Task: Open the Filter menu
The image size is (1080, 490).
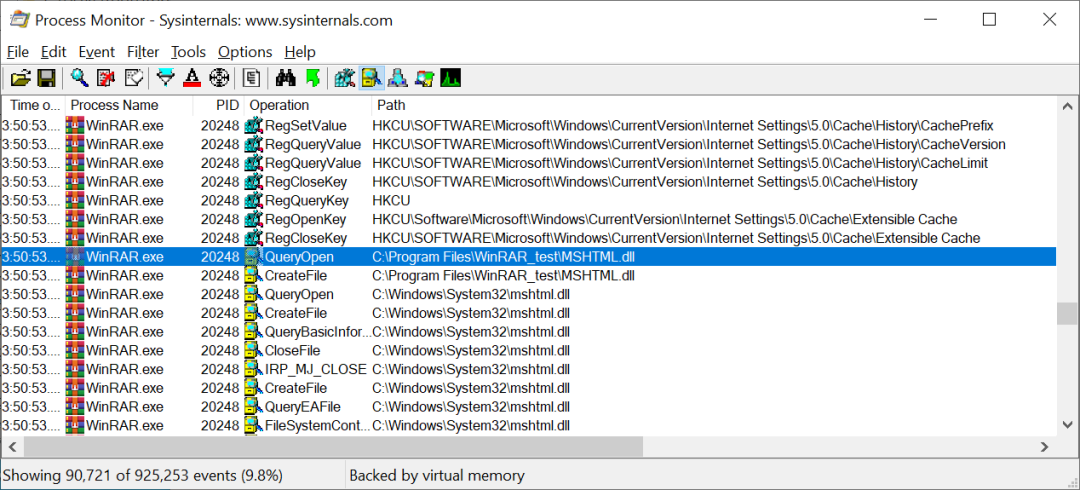Action: pyautogui.click(x=143, y=52)
